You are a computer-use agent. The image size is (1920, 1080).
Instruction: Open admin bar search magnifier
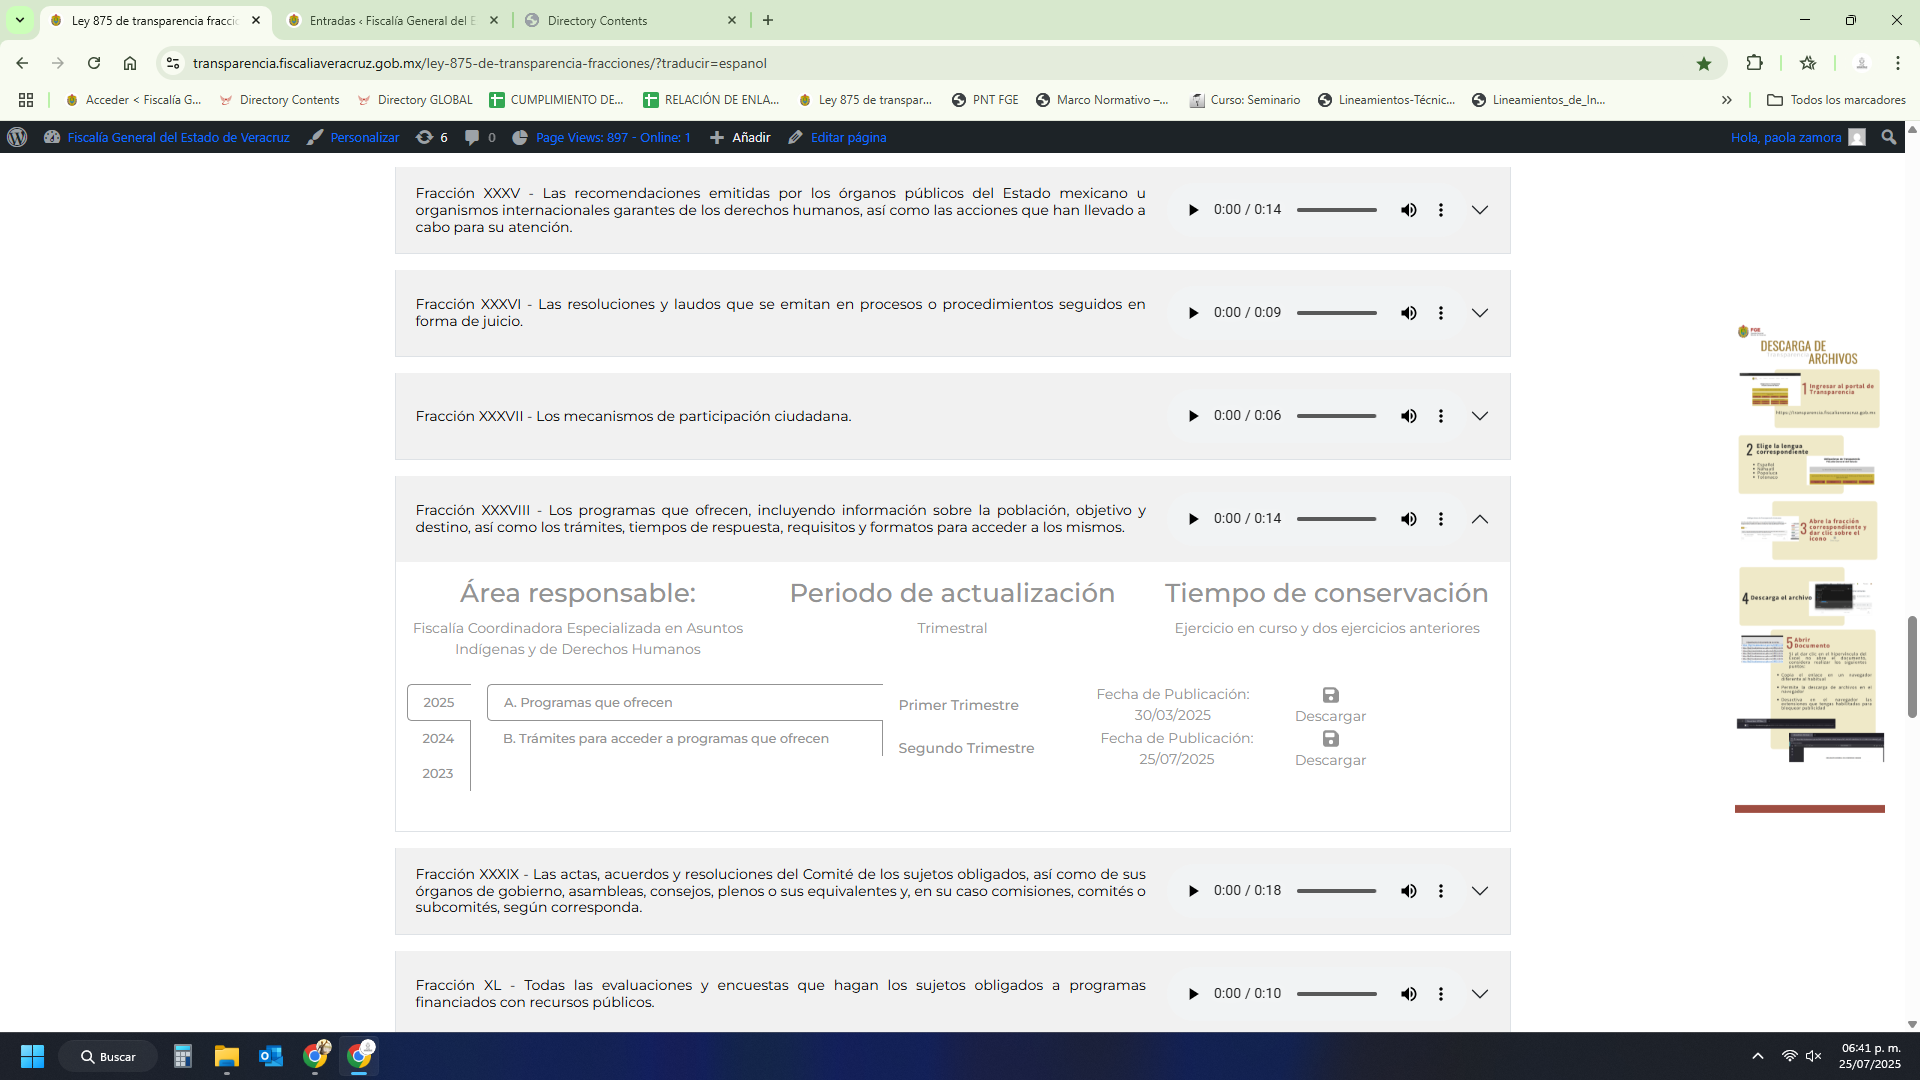1888,137
